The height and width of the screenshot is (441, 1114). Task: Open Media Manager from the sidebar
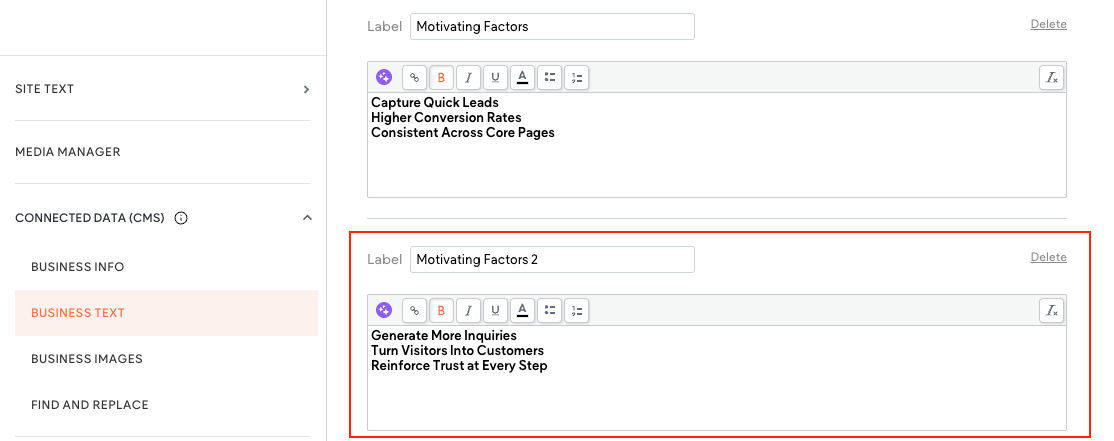click(68, 152)
